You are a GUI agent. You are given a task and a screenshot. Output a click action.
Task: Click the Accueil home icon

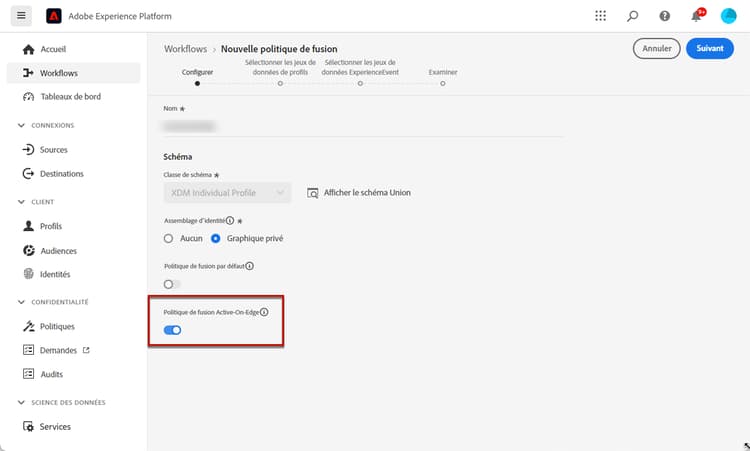[29, 49]
